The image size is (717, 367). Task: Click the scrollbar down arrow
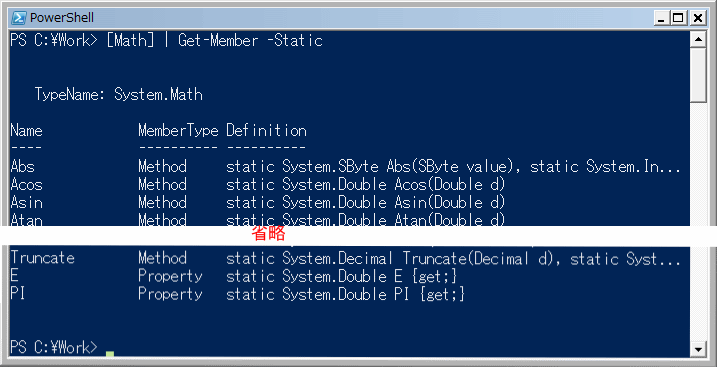tap(698, 349)
